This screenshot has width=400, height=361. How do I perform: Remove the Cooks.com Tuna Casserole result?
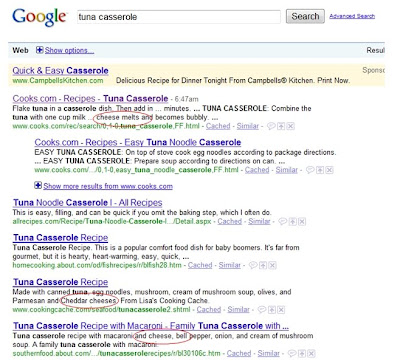[290, 126]
